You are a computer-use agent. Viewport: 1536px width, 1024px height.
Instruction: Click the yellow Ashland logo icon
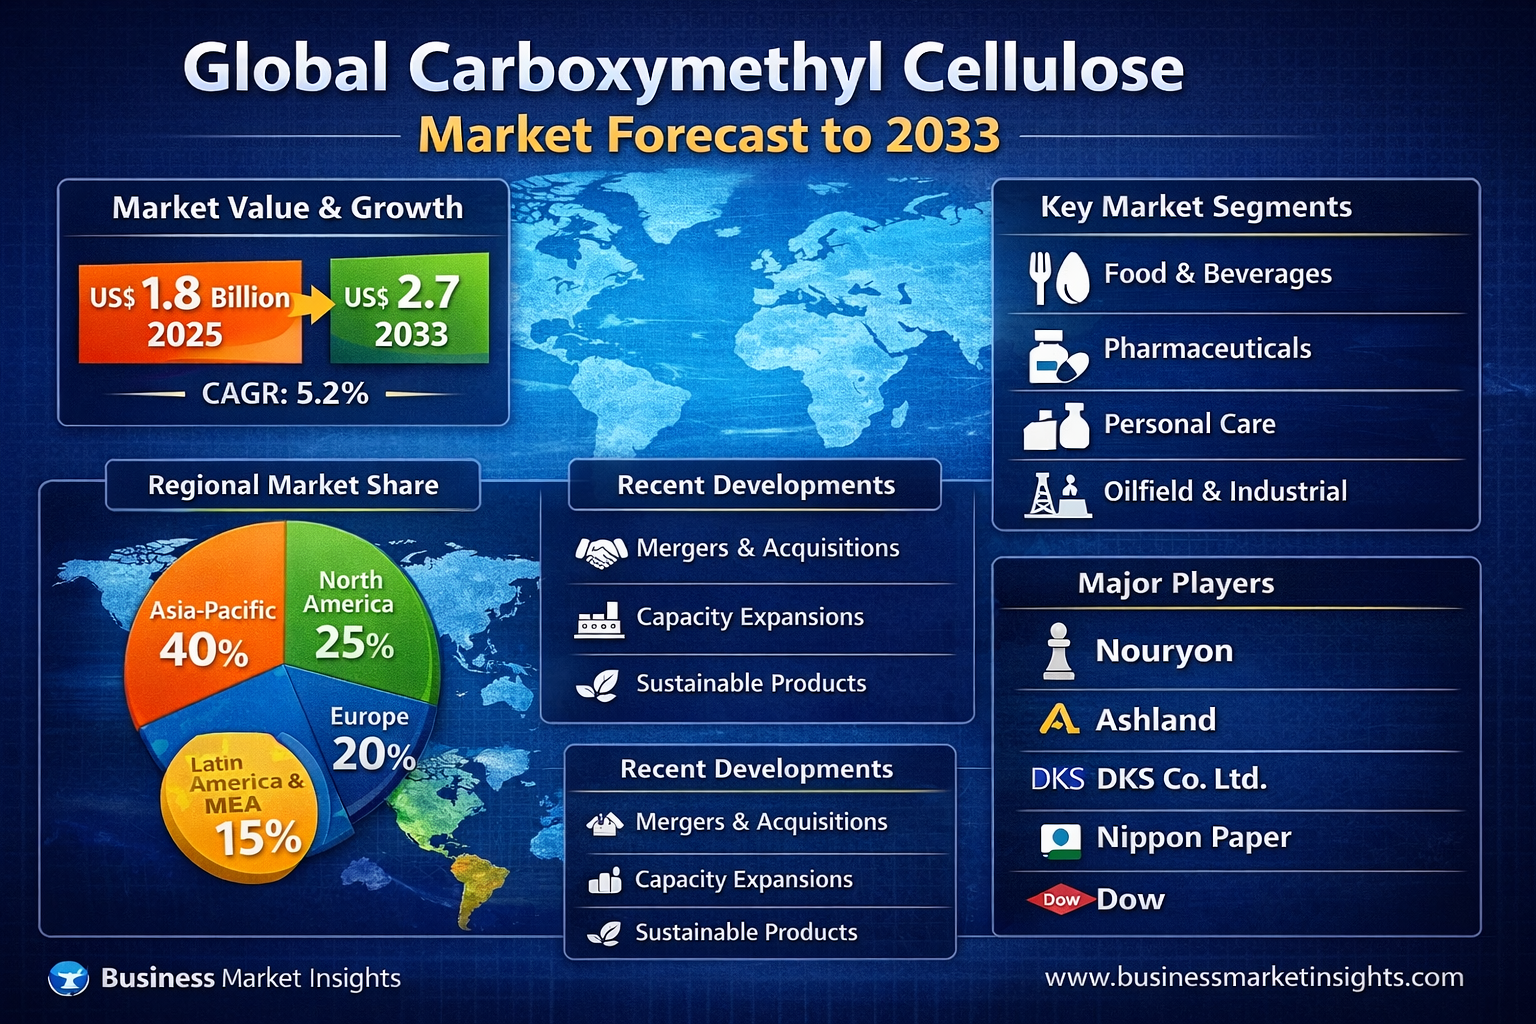click(1059, 720)
